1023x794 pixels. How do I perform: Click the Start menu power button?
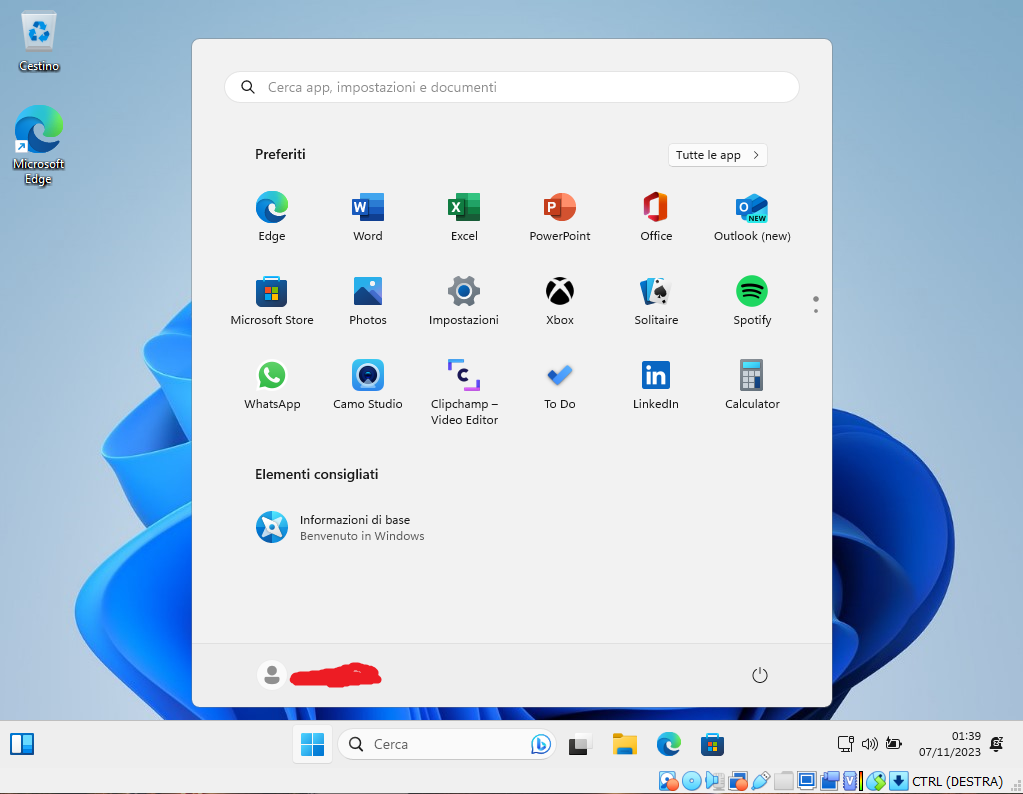point(759,675)
